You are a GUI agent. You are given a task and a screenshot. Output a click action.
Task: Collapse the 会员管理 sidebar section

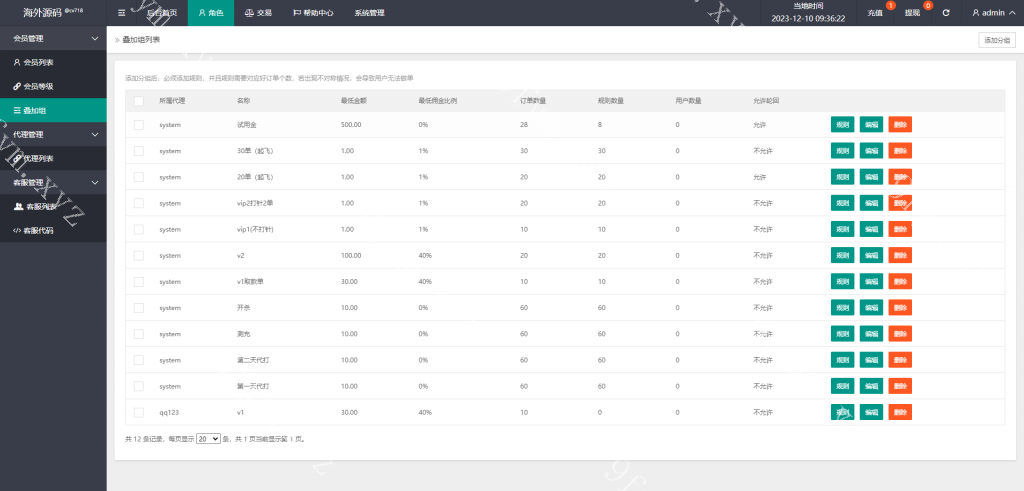[x=53, y=38]
